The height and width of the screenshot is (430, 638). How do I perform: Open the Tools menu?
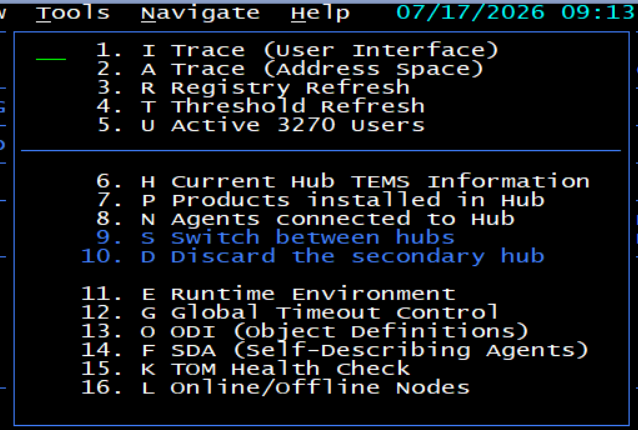pyautogui.click(x=73, y=13)
